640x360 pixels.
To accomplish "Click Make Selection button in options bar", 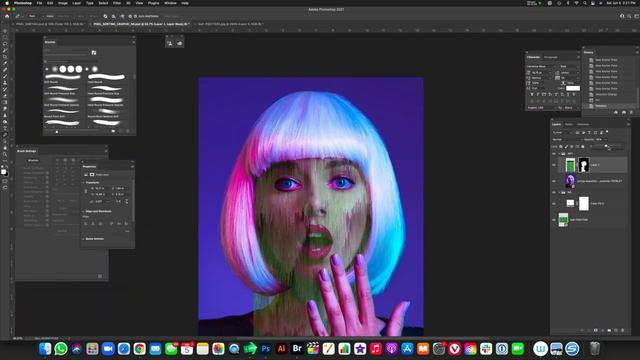I will [x=63, y=16].
